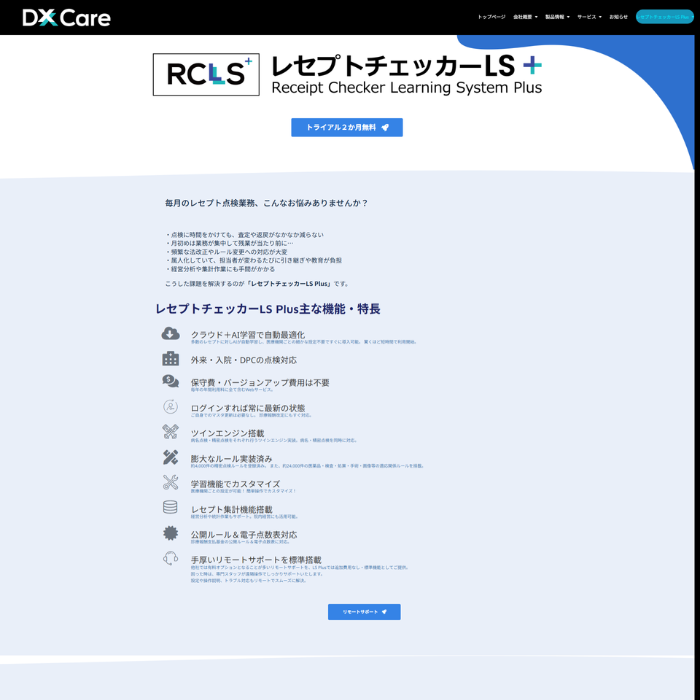Click the feature title クラウド＋AI学習で自動最適化

click(x=248, y=335)
